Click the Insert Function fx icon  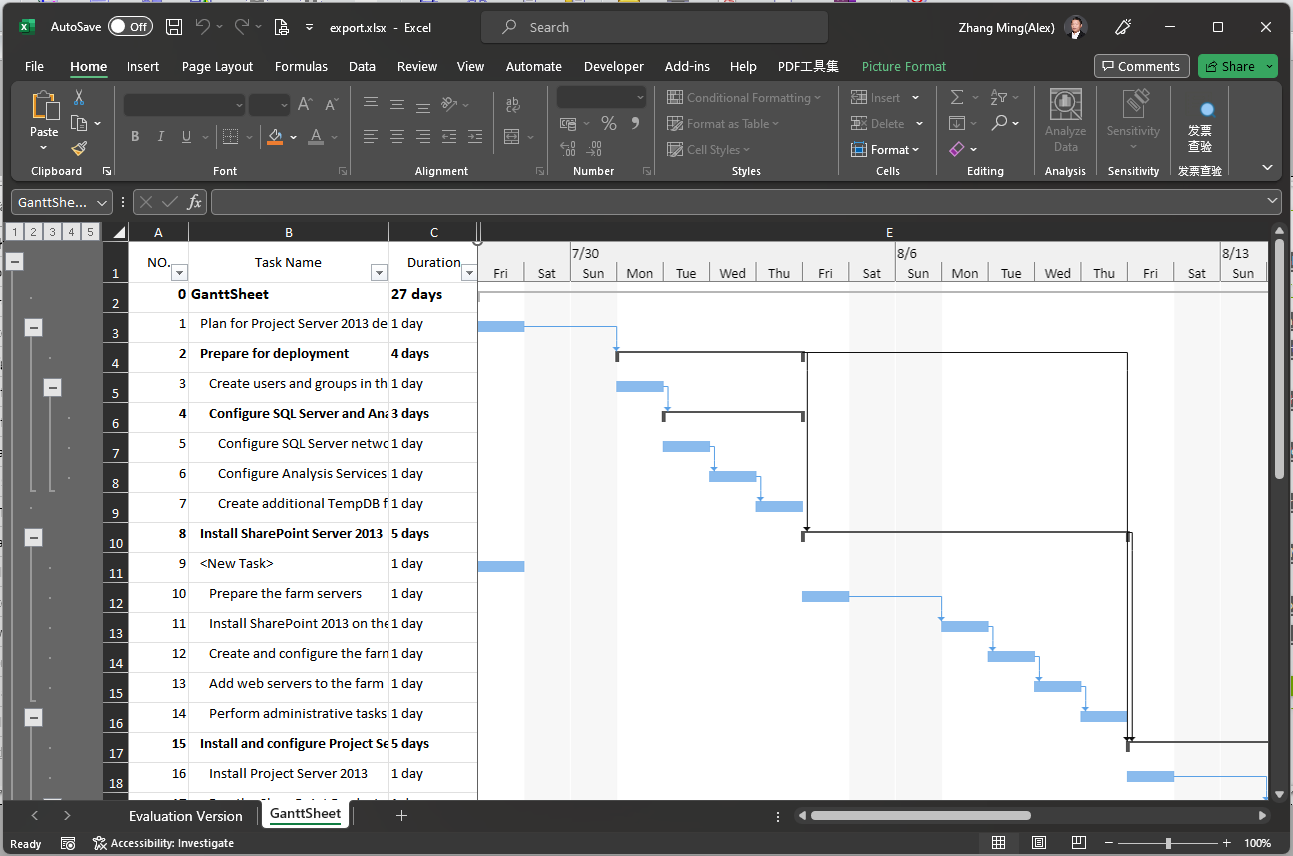(x=194, y=202)
